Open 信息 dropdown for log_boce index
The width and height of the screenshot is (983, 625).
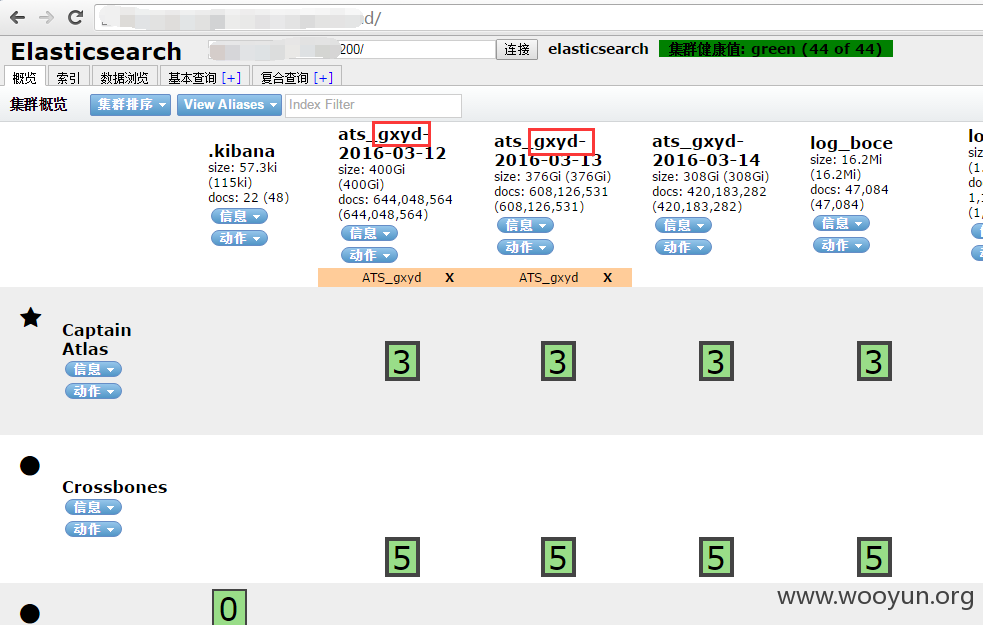click(841, 223)
